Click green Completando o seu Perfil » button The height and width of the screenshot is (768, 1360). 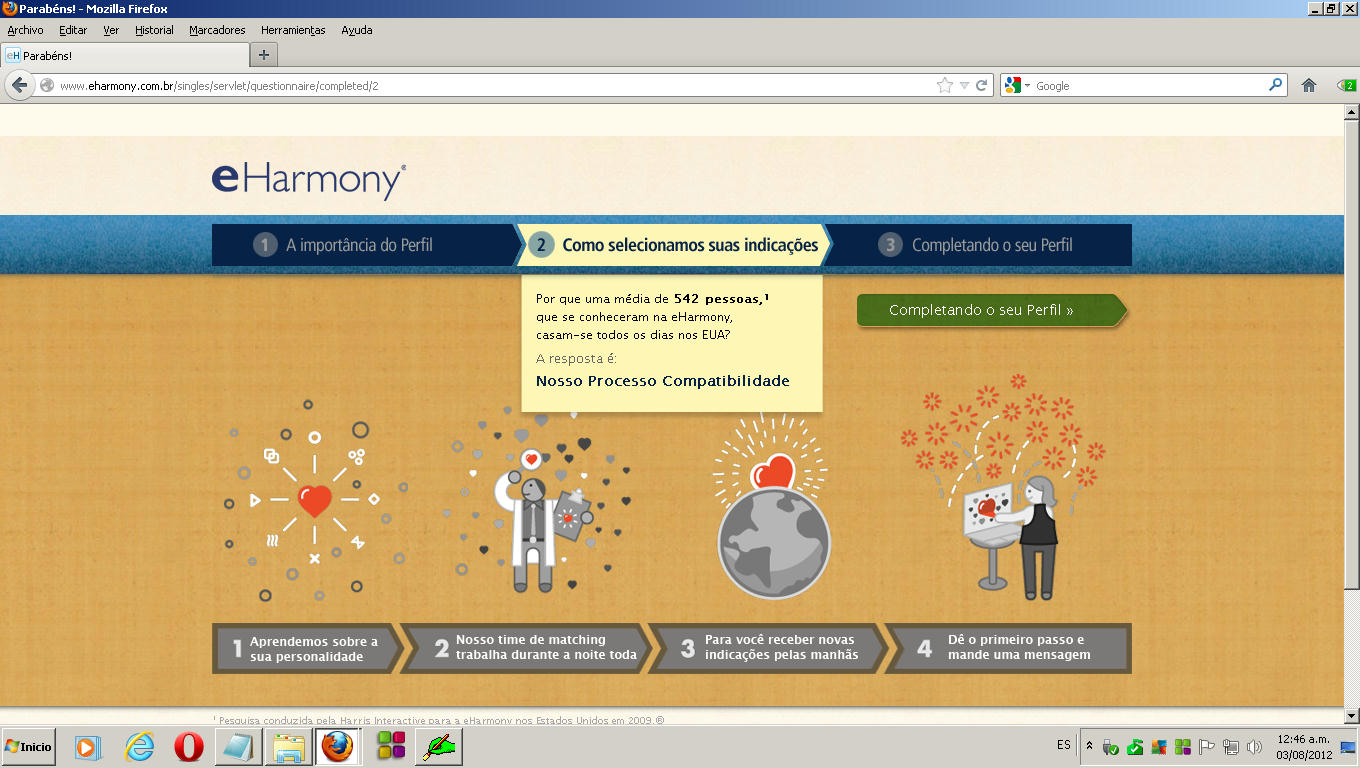[991, 310]
